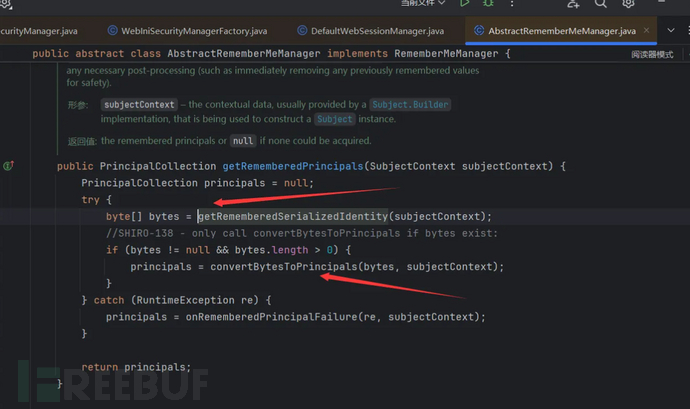Click the implemented method gutter icon

tap(8, 165)
